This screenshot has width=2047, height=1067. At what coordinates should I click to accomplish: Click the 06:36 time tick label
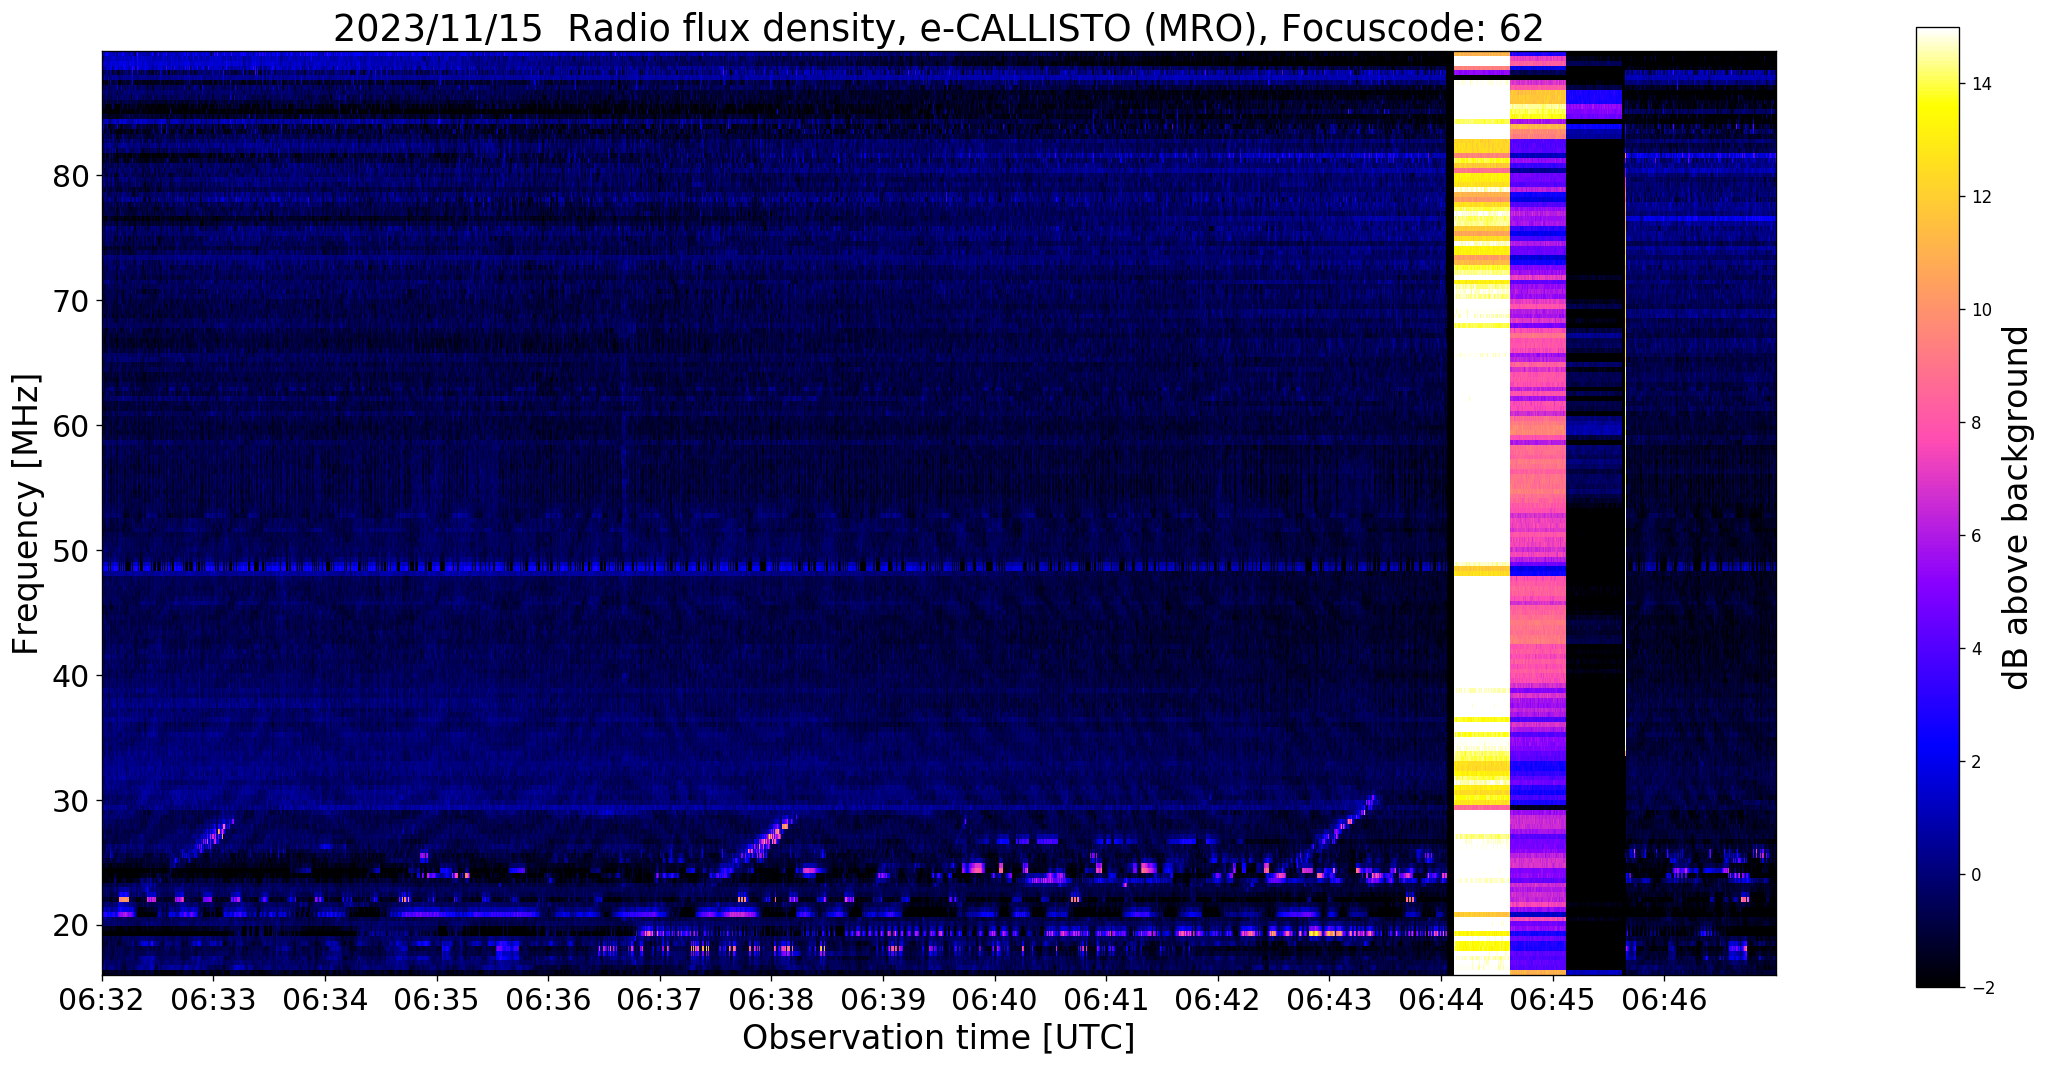pos(548,1000)
